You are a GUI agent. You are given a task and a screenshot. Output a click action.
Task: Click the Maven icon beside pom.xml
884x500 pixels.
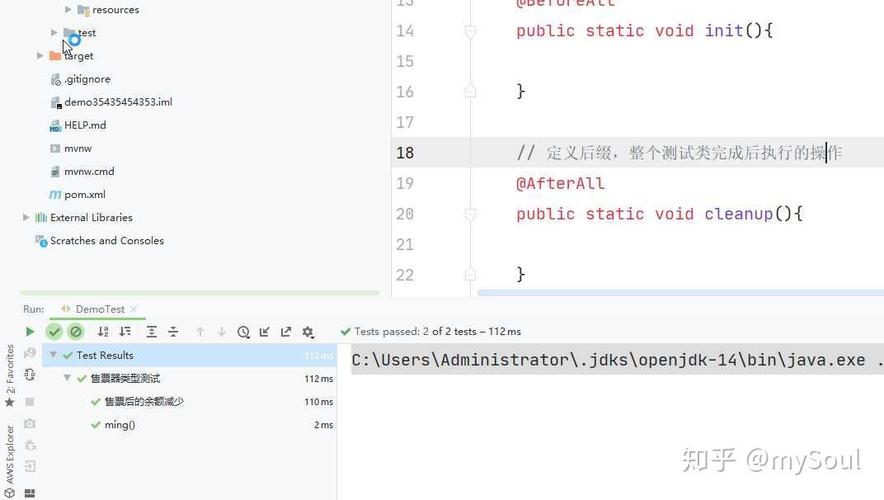point(55,194)
